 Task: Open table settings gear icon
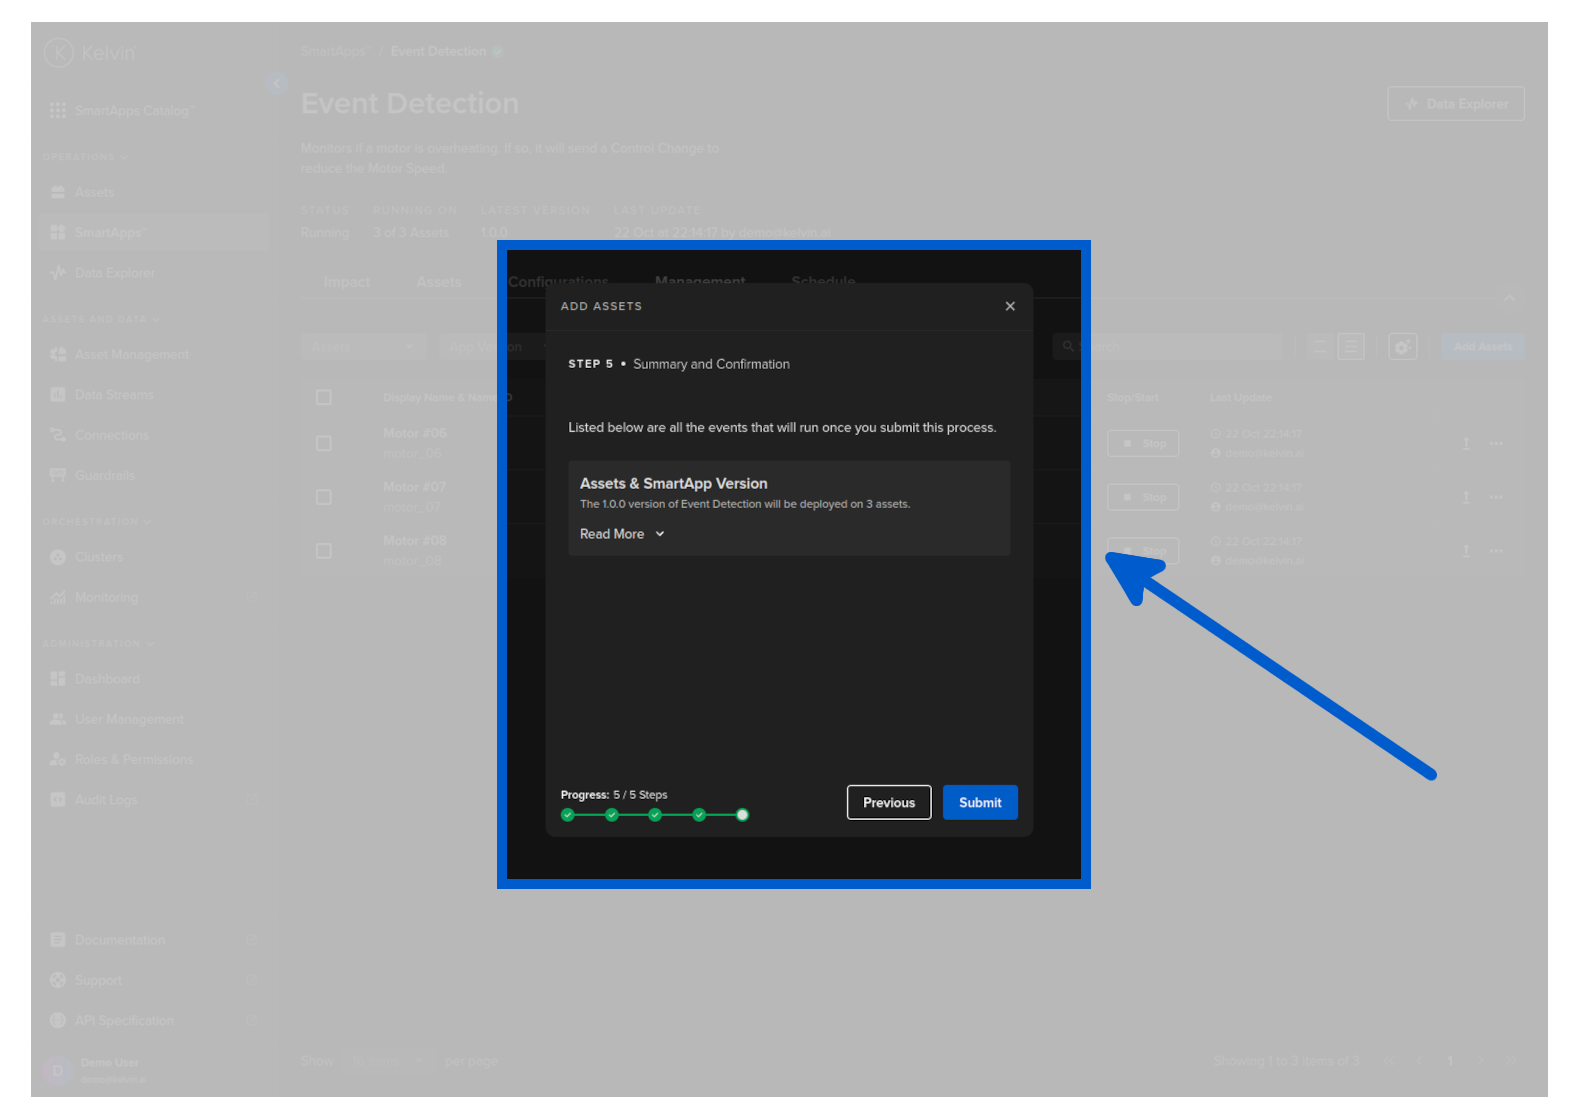point(1402,347)
